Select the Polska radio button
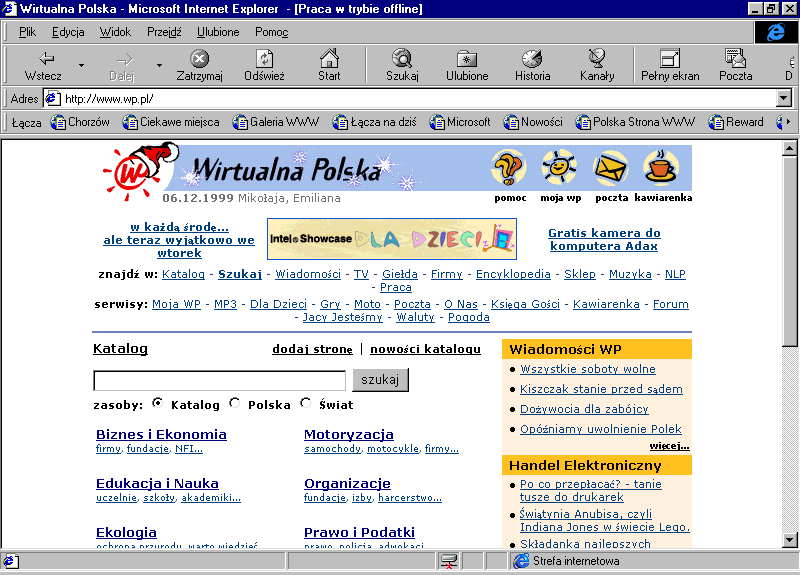This screenshot has width=800, height=575. (x=235, y=404)
